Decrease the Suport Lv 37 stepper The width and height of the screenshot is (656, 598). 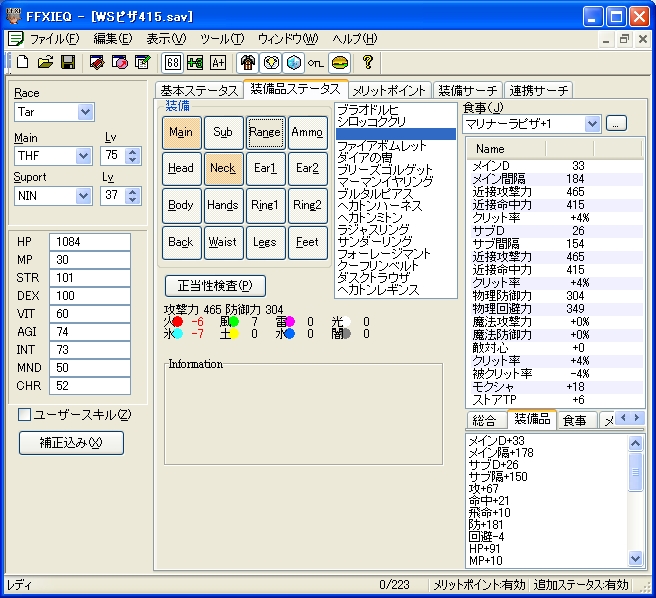tap(133, 200)
